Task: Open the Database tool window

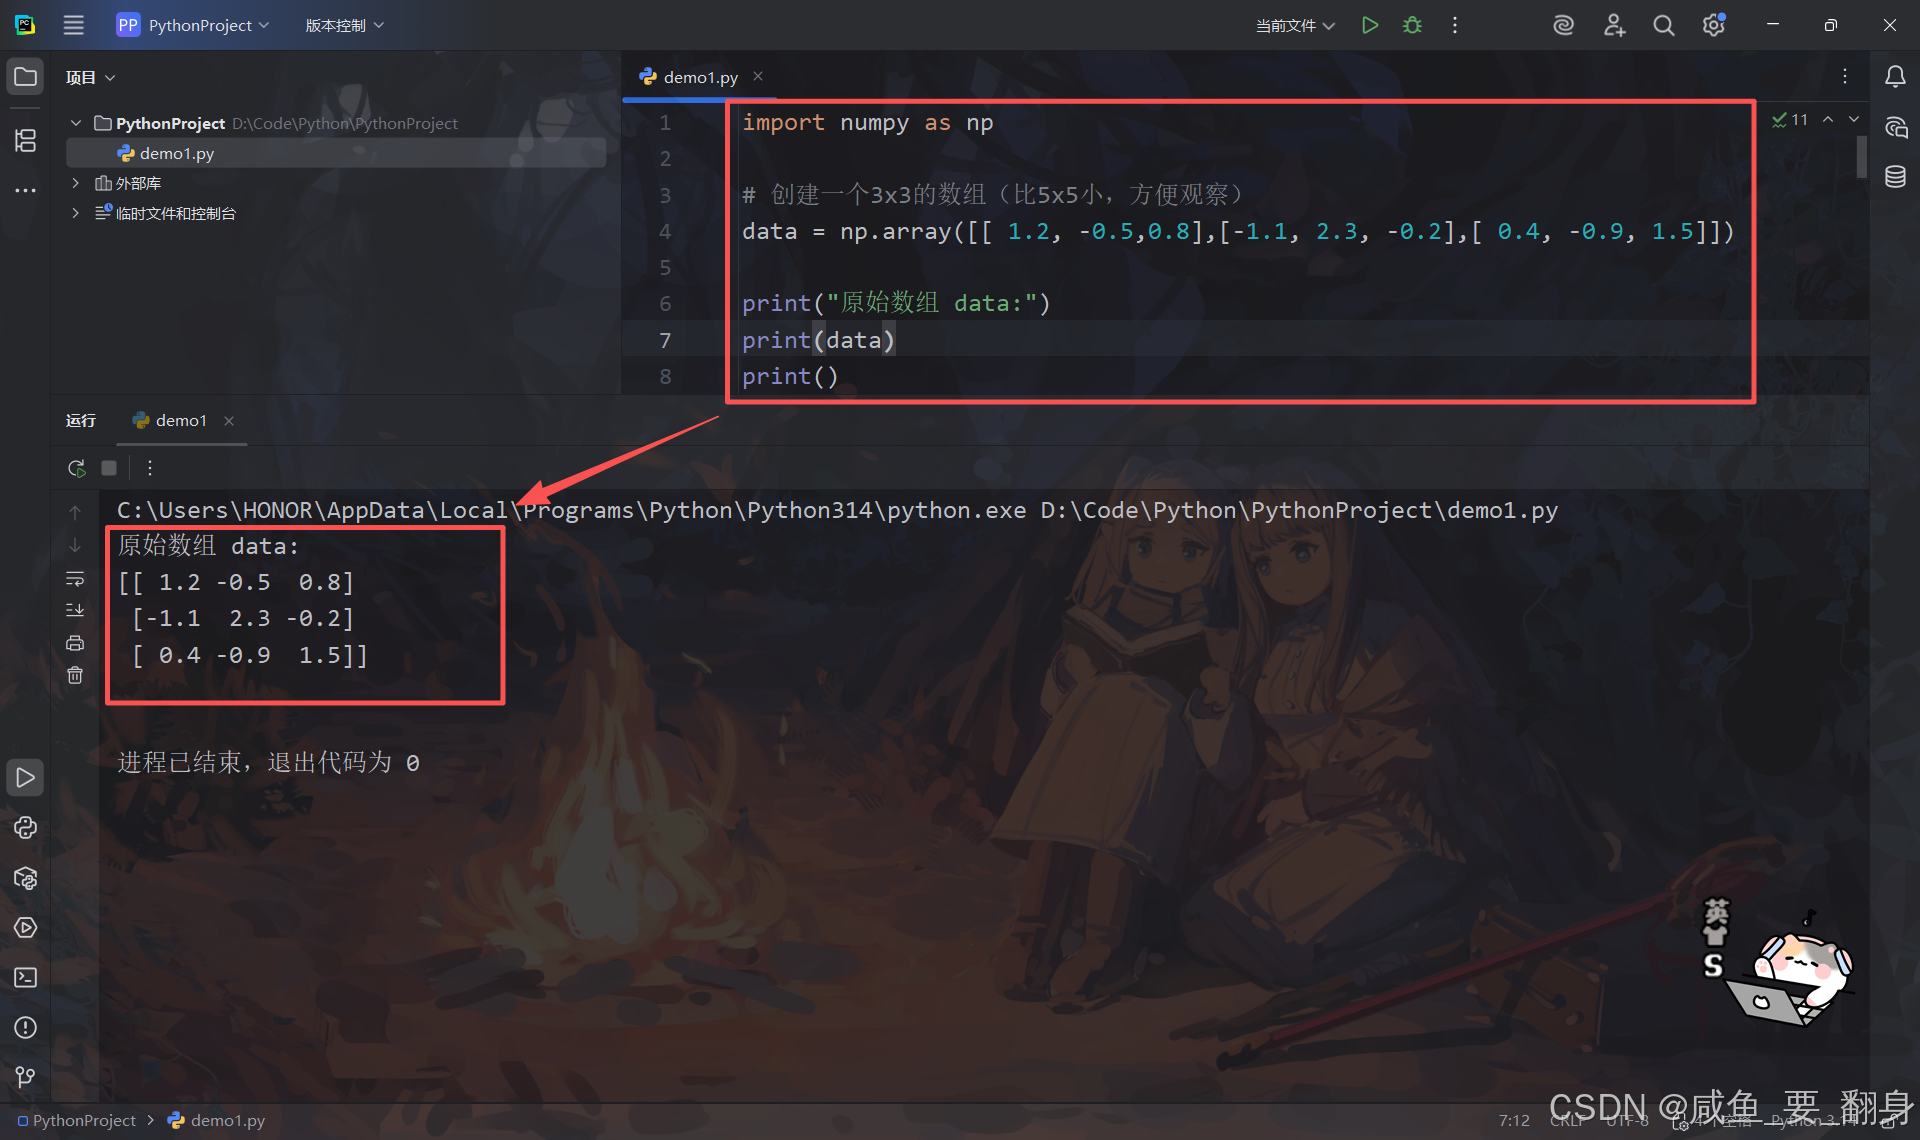Action: point(1895,177)
